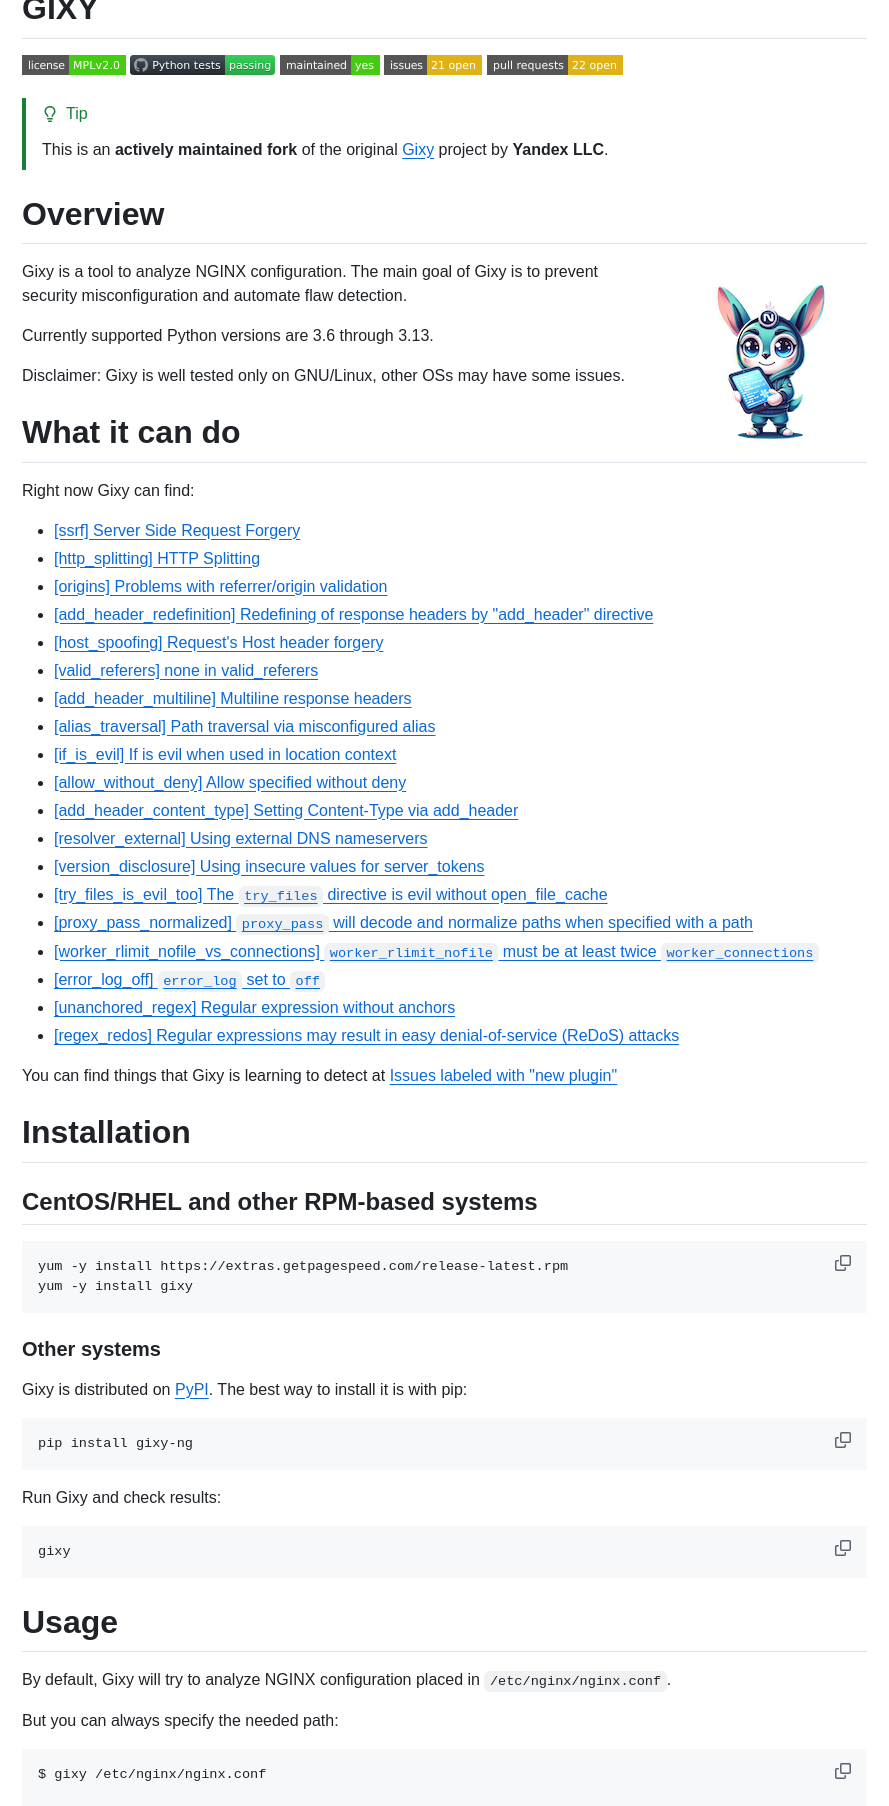Copy the gixy /etc/nginx/nginx.conf command
889x1806 pixels.
pos(843,1771)
